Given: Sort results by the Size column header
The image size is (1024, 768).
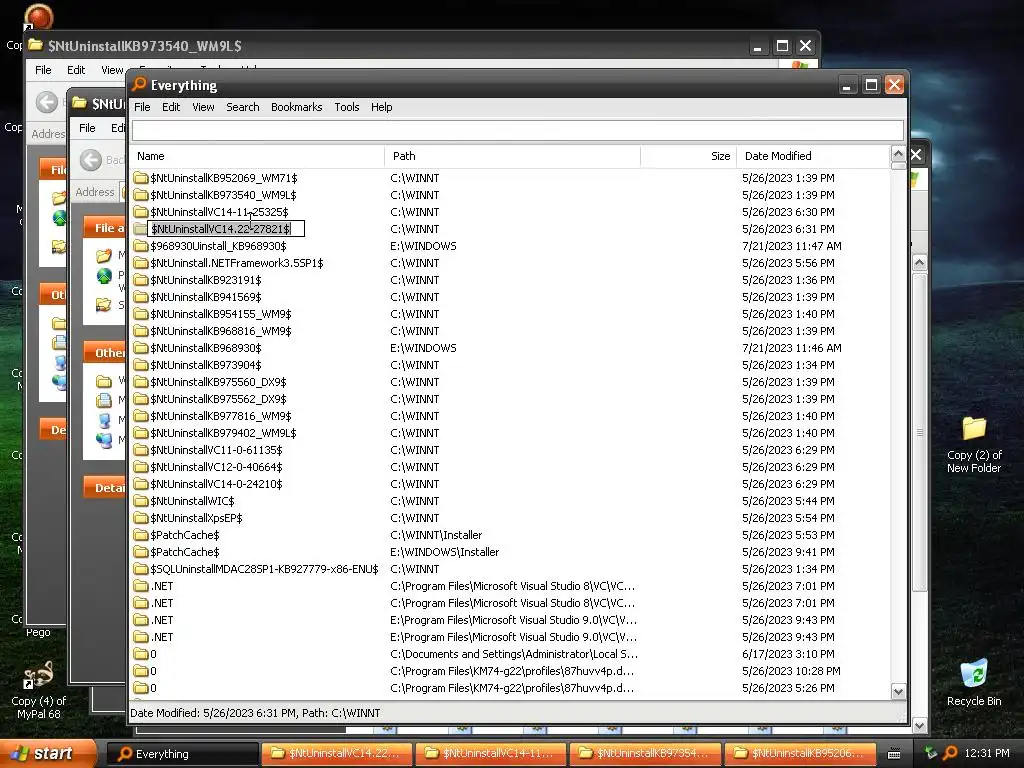Looking at the screenshot, I should click(688, 156).
